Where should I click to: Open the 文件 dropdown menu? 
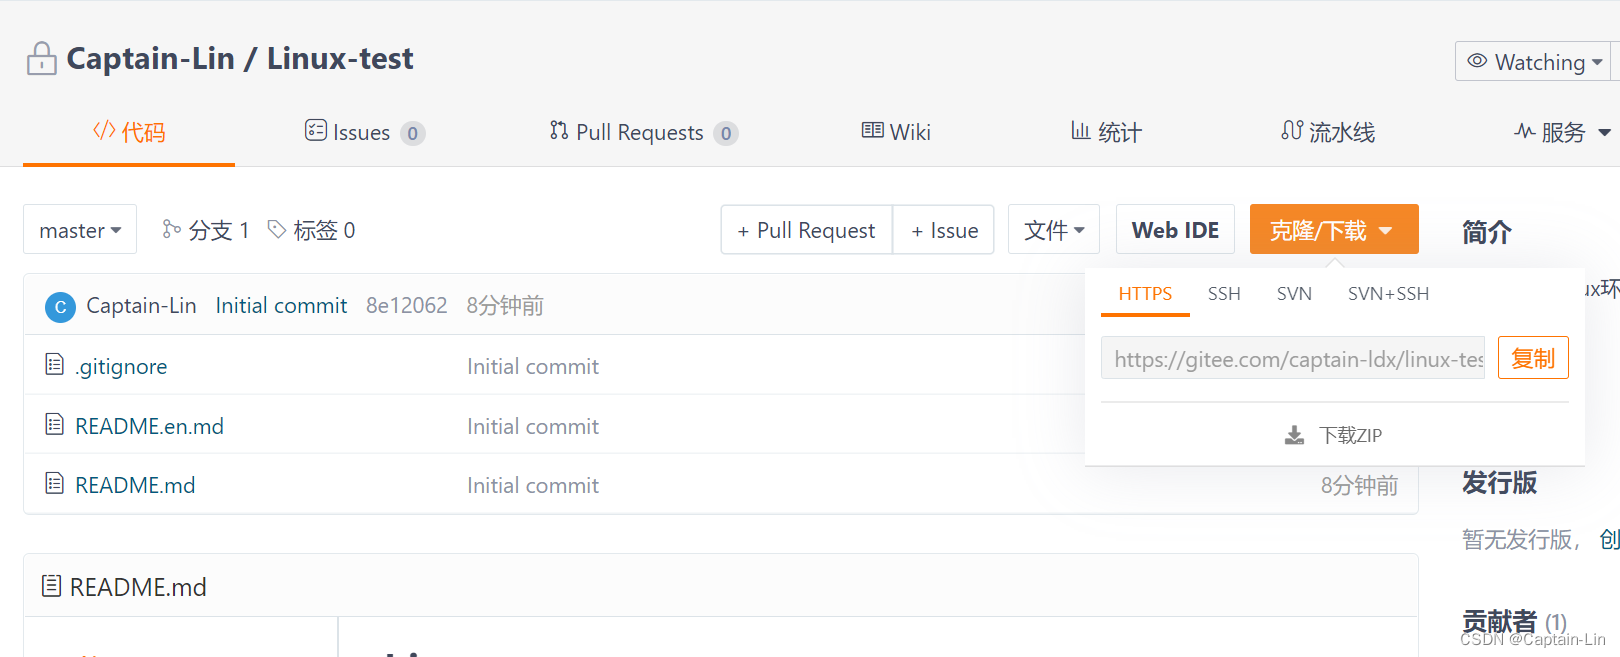coord(1053,229)
